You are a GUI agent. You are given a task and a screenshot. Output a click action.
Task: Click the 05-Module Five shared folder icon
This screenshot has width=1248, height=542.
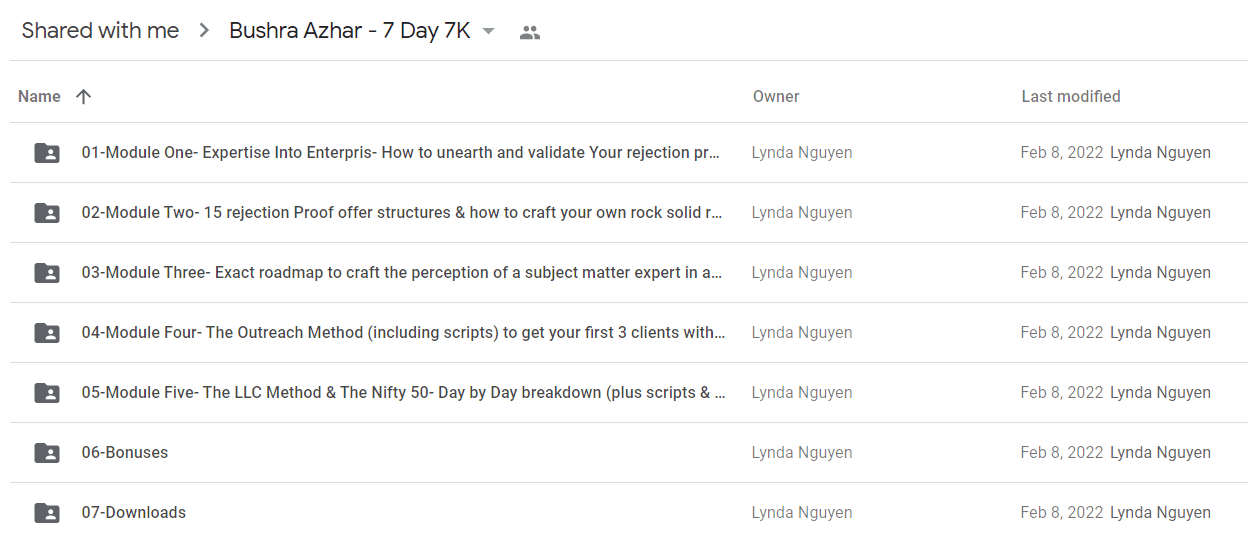[47, 393]
